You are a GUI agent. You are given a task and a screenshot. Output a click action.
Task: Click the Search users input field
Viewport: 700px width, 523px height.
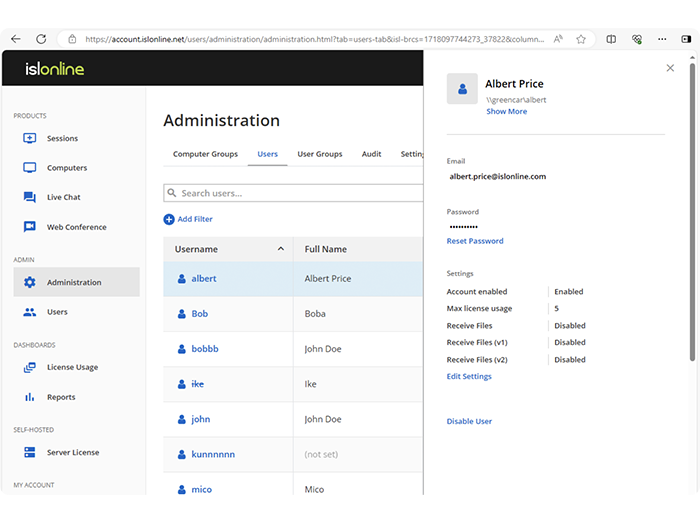pos(295,193)
